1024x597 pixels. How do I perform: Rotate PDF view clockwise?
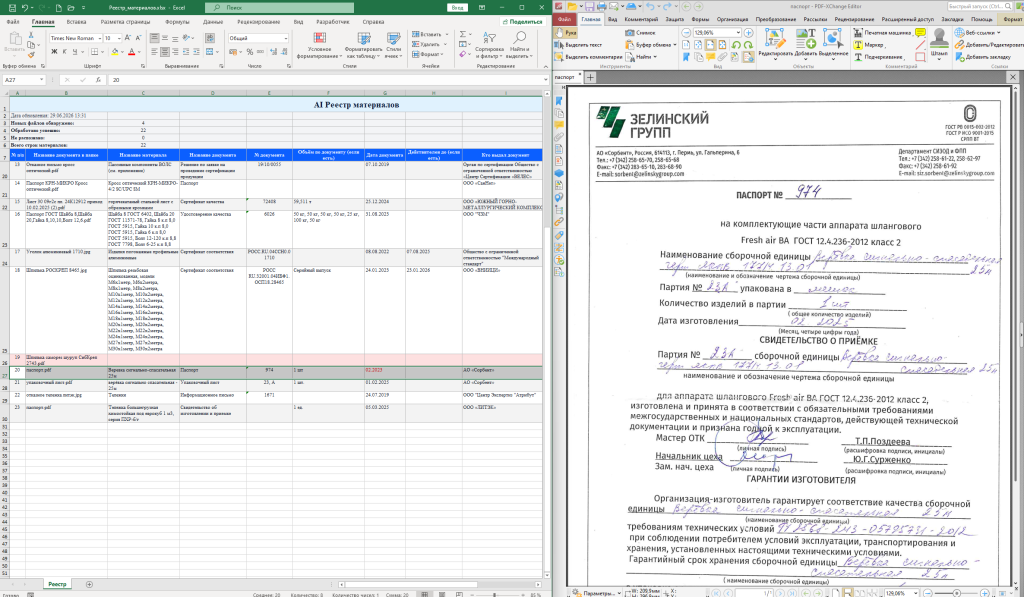click(748, 45)
